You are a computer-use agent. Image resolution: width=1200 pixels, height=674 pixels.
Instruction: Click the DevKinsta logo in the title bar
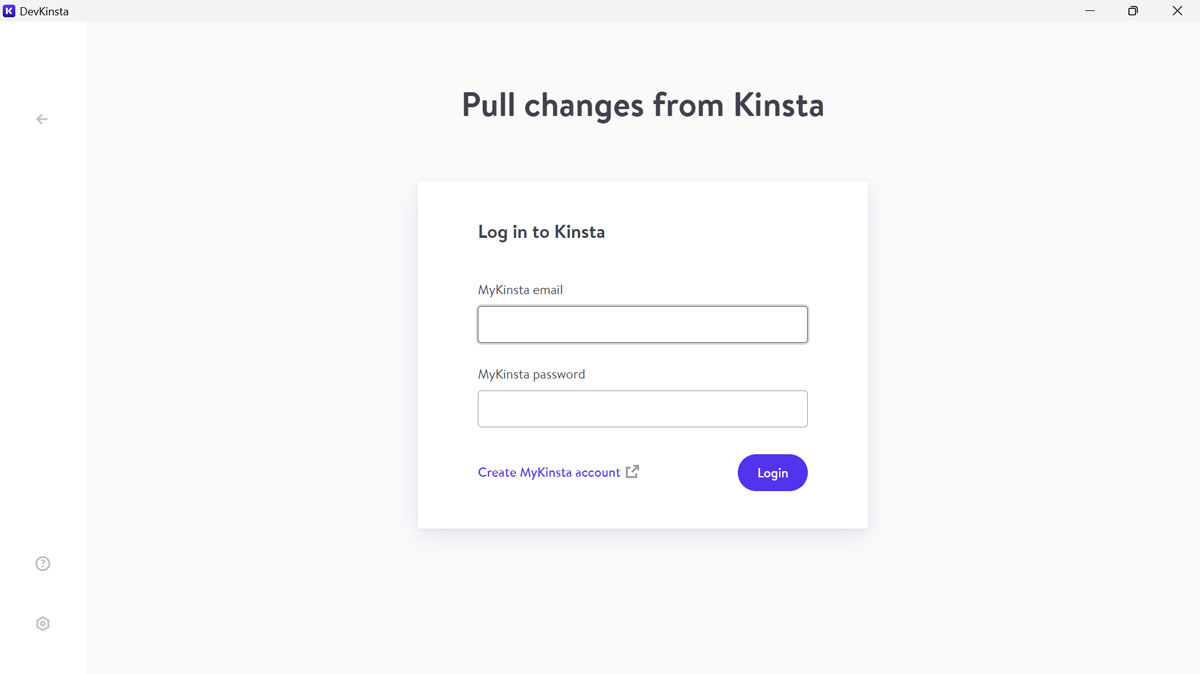tap(9, 11)
